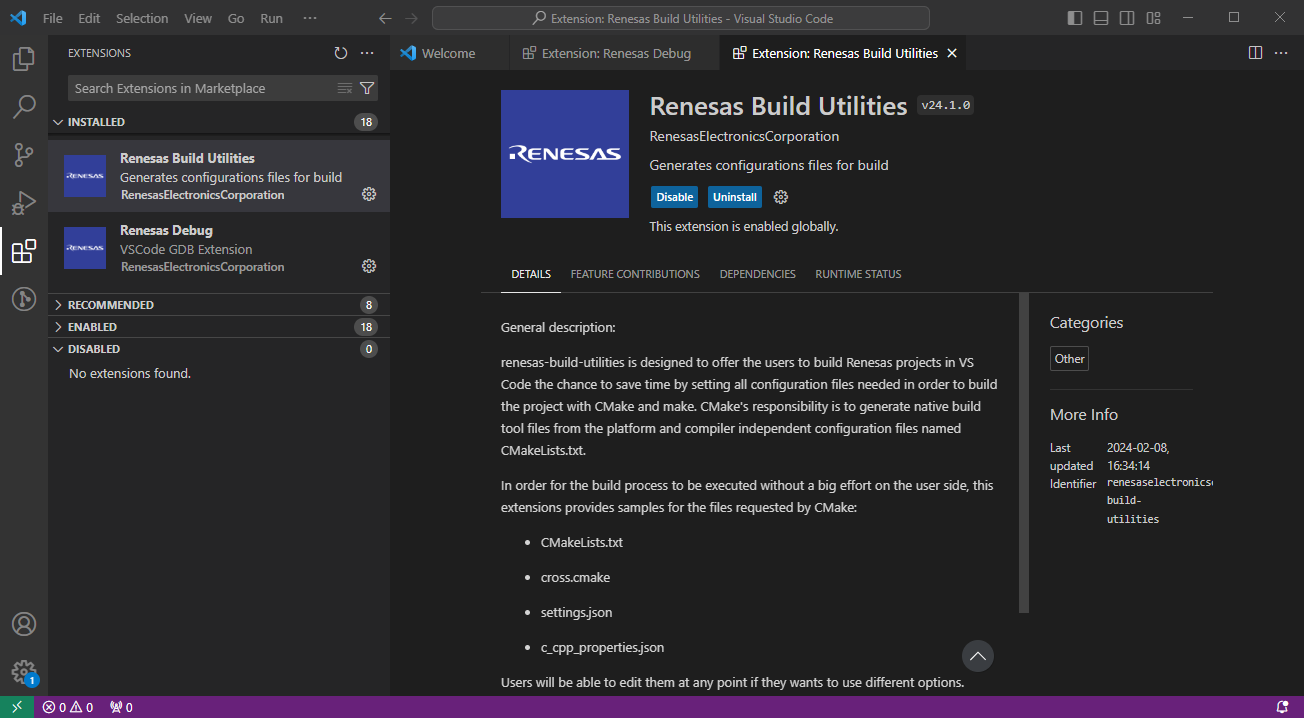Select the Details tab
This screenshot has height=718, width=1304.
pos(531,274)
